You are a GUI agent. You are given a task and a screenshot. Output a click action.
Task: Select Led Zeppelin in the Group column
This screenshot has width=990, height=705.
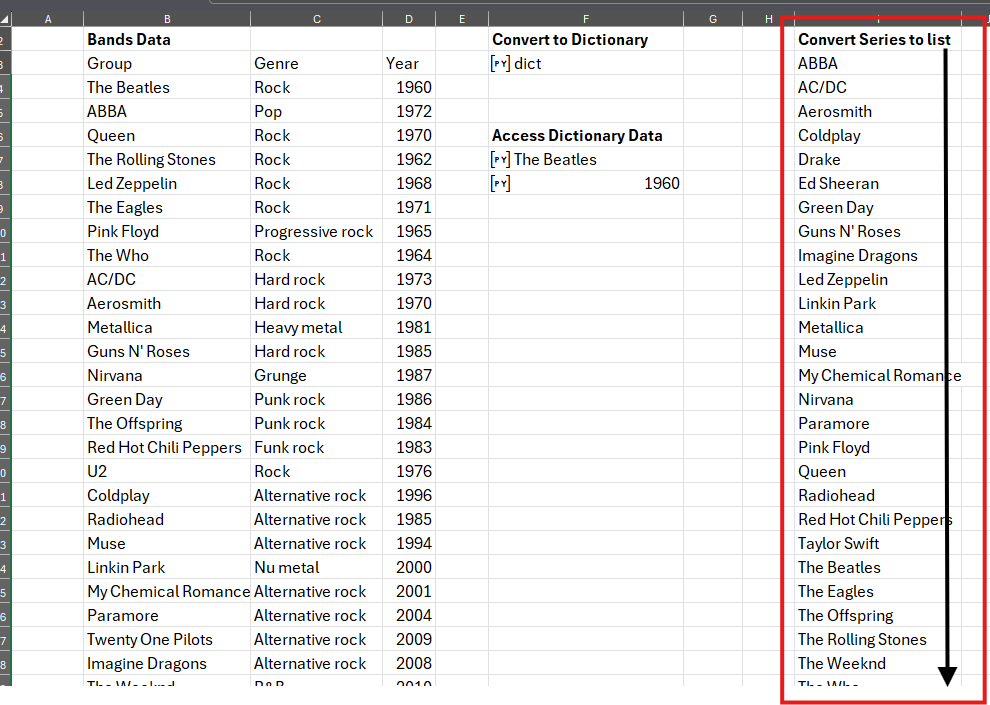167,183
